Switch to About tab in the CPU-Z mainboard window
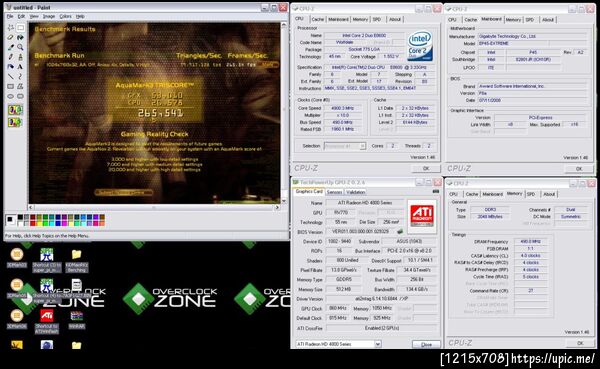This screenshot has width=600, height=369. pos(548,20)
